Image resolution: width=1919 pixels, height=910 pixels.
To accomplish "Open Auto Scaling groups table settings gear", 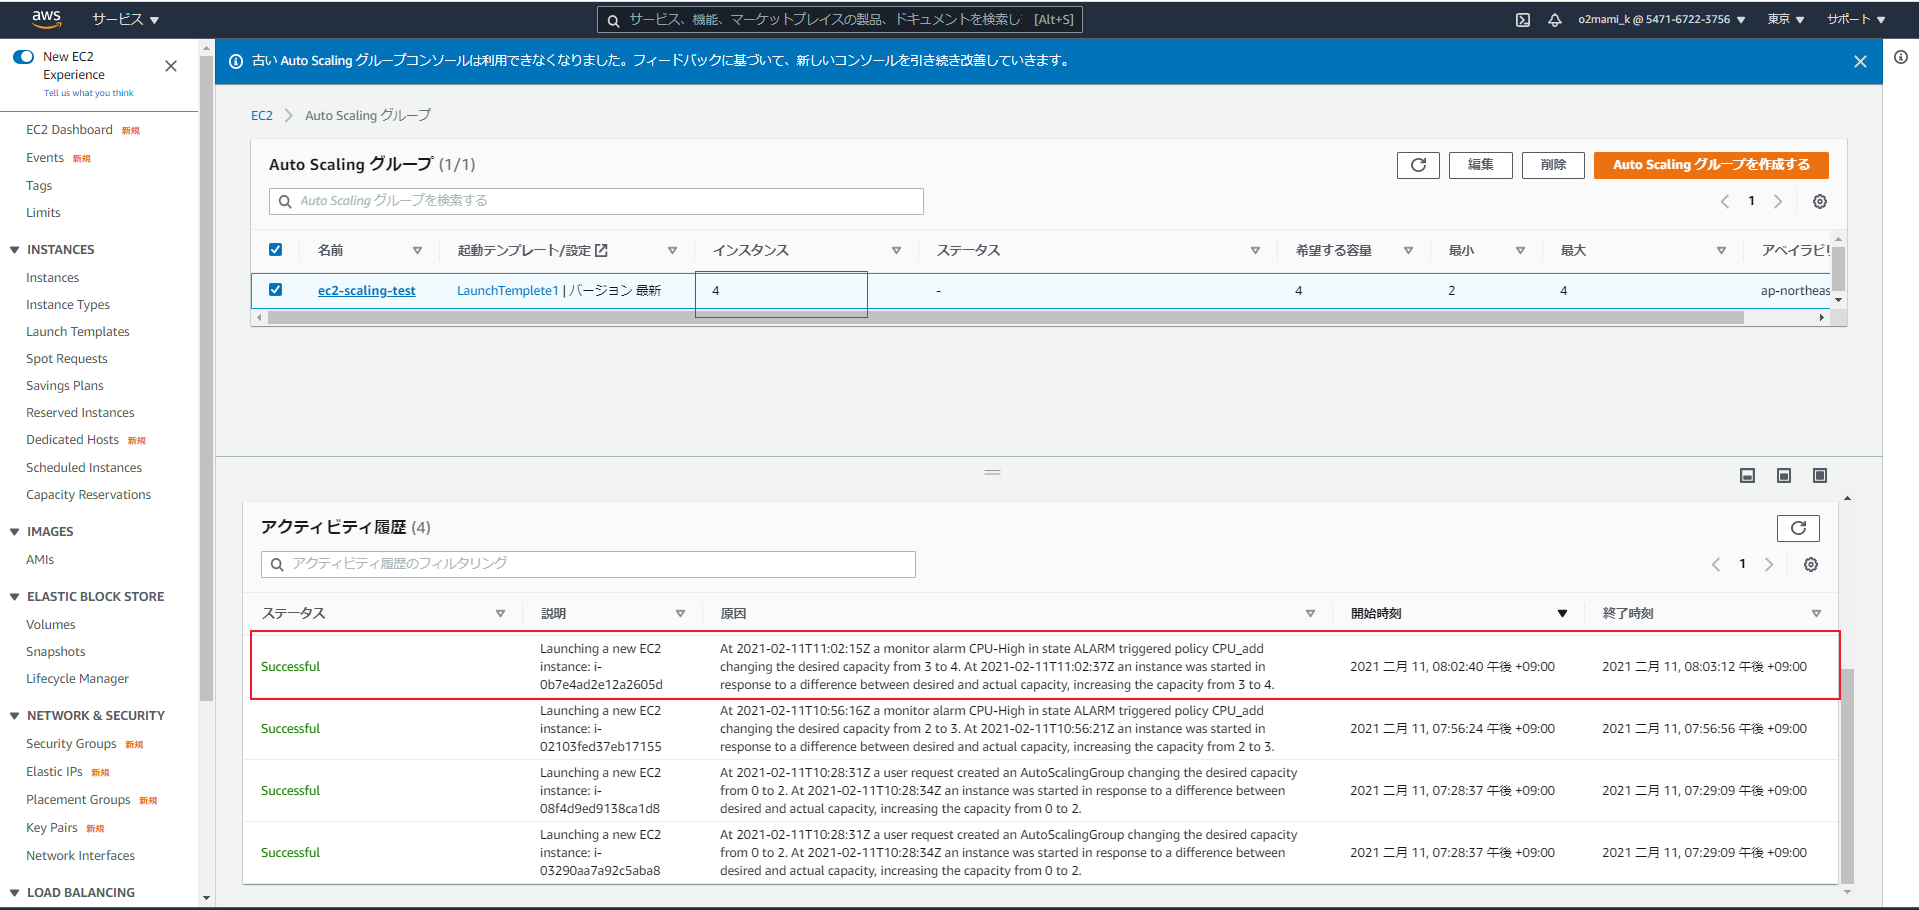I will click(1819, 202).
